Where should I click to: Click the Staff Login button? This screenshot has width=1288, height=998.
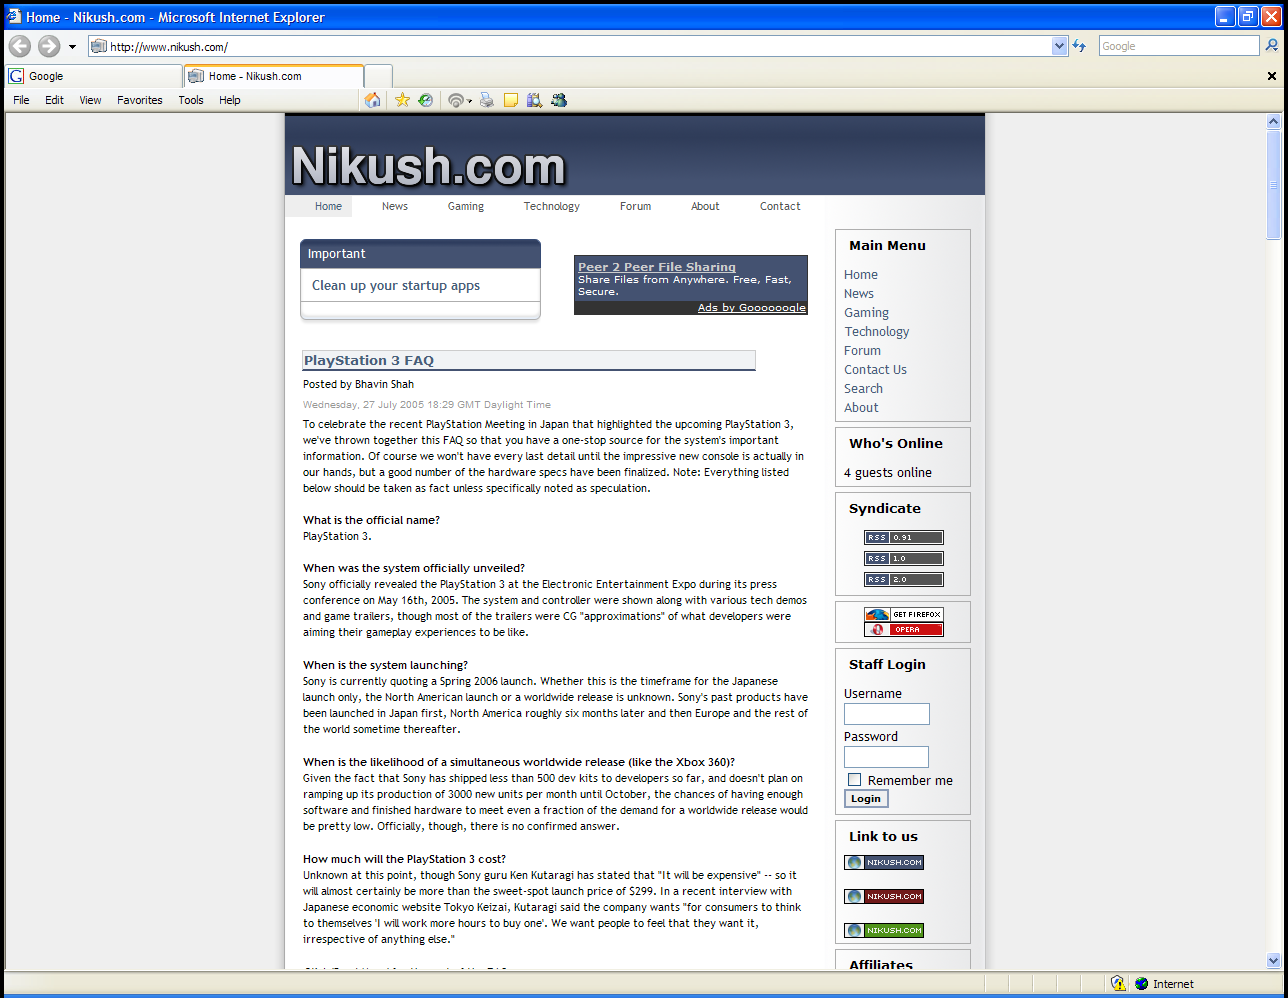pyautogui.click(x=866, y=798)
